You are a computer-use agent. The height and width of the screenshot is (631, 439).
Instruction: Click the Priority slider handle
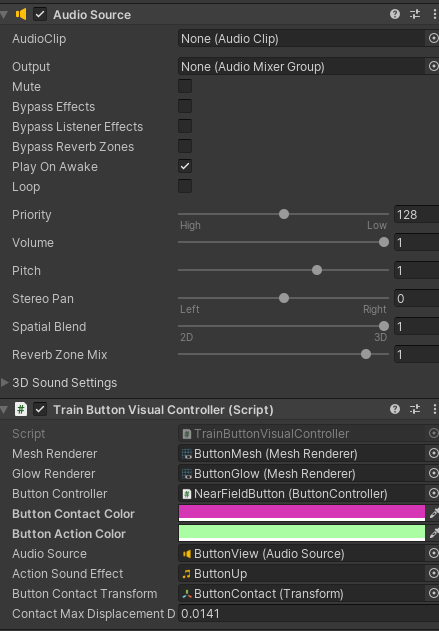284,214
